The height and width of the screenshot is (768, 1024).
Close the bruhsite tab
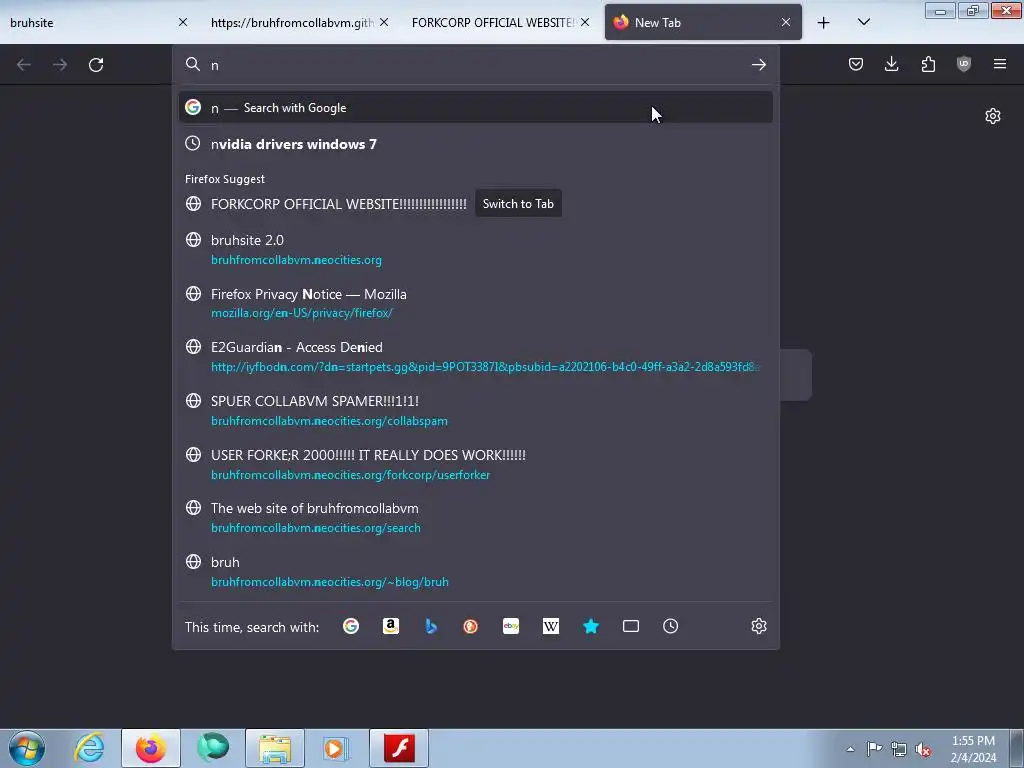183,23
